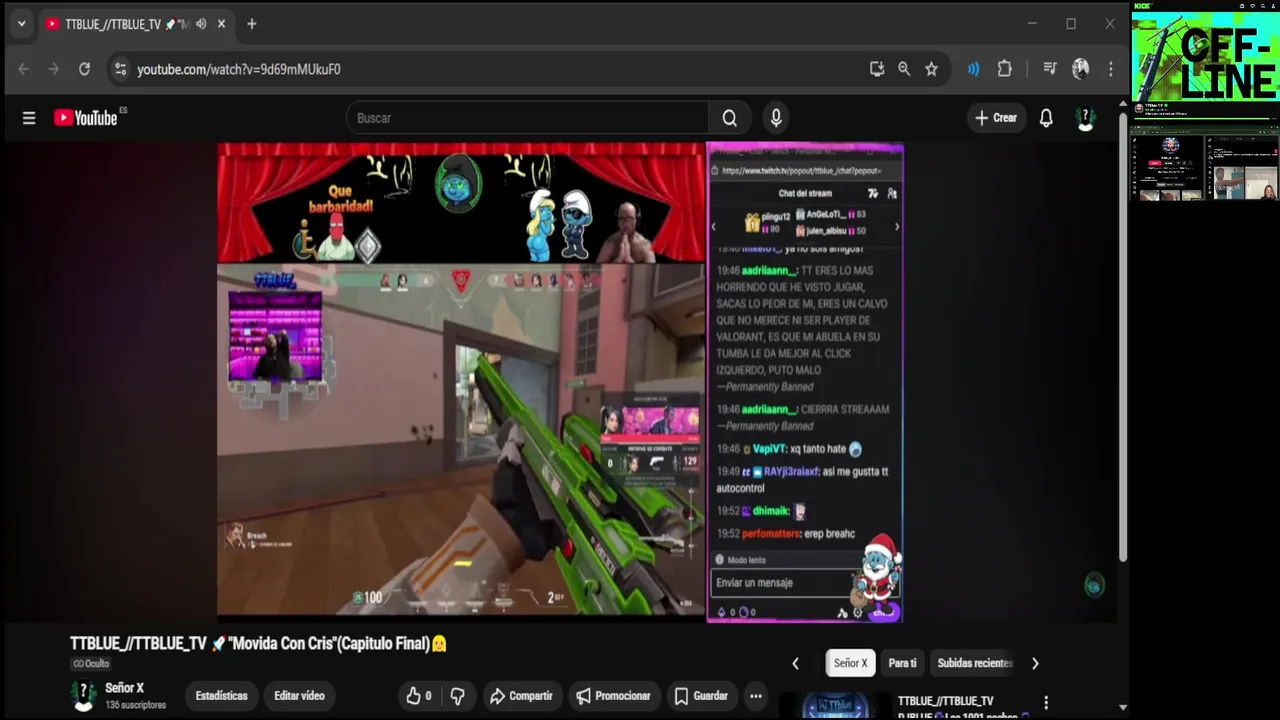Open the recommended TTBLUE video thumbnail

tap(835, 706)
